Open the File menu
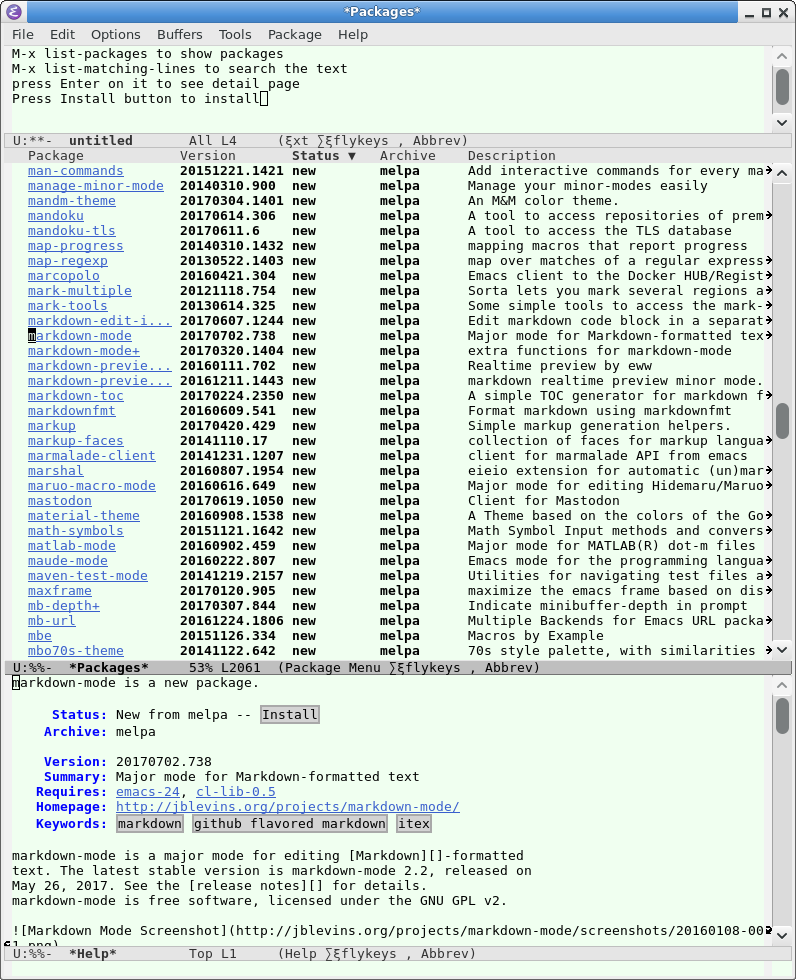Viewport: 796px width, 980px height. pos(22,34)
